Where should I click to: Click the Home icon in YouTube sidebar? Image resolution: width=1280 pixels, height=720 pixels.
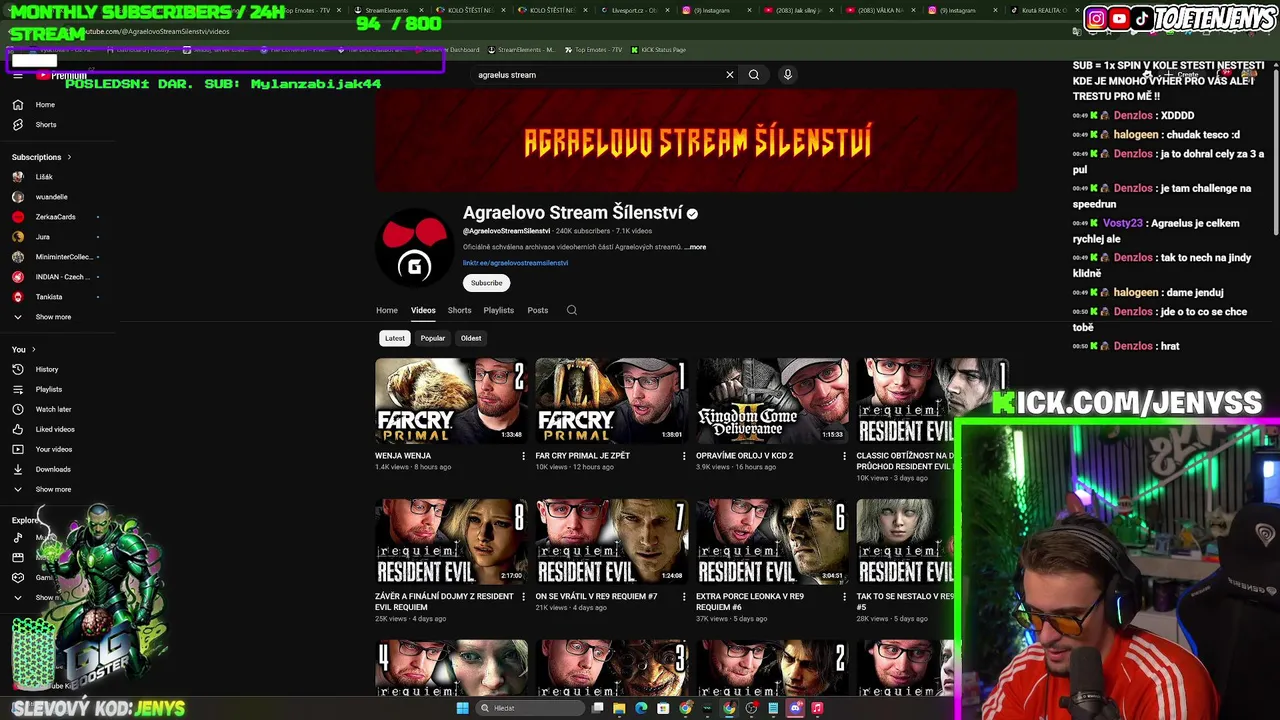point(17,104)
